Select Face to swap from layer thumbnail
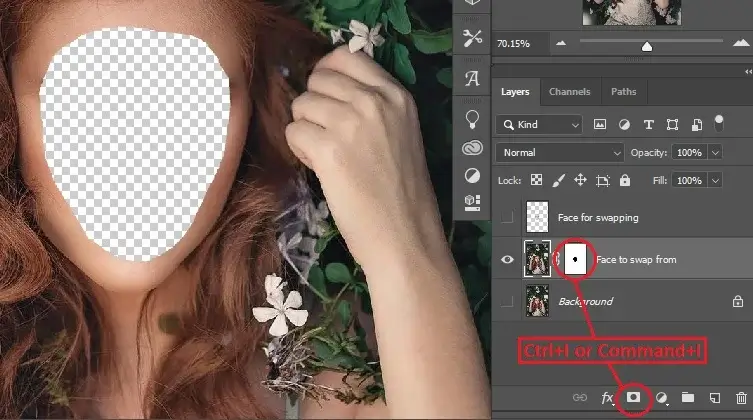This screenshot has height=420, width=753. (537, 259)
